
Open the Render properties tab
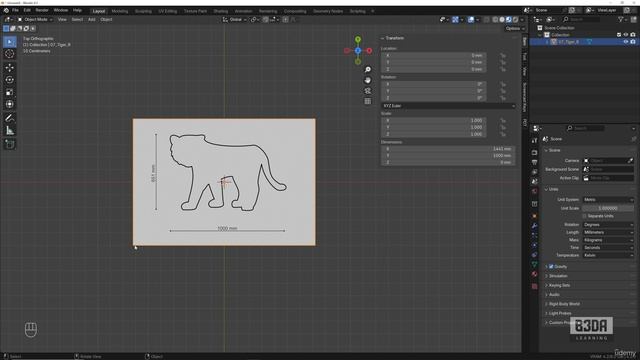point(534,152)
